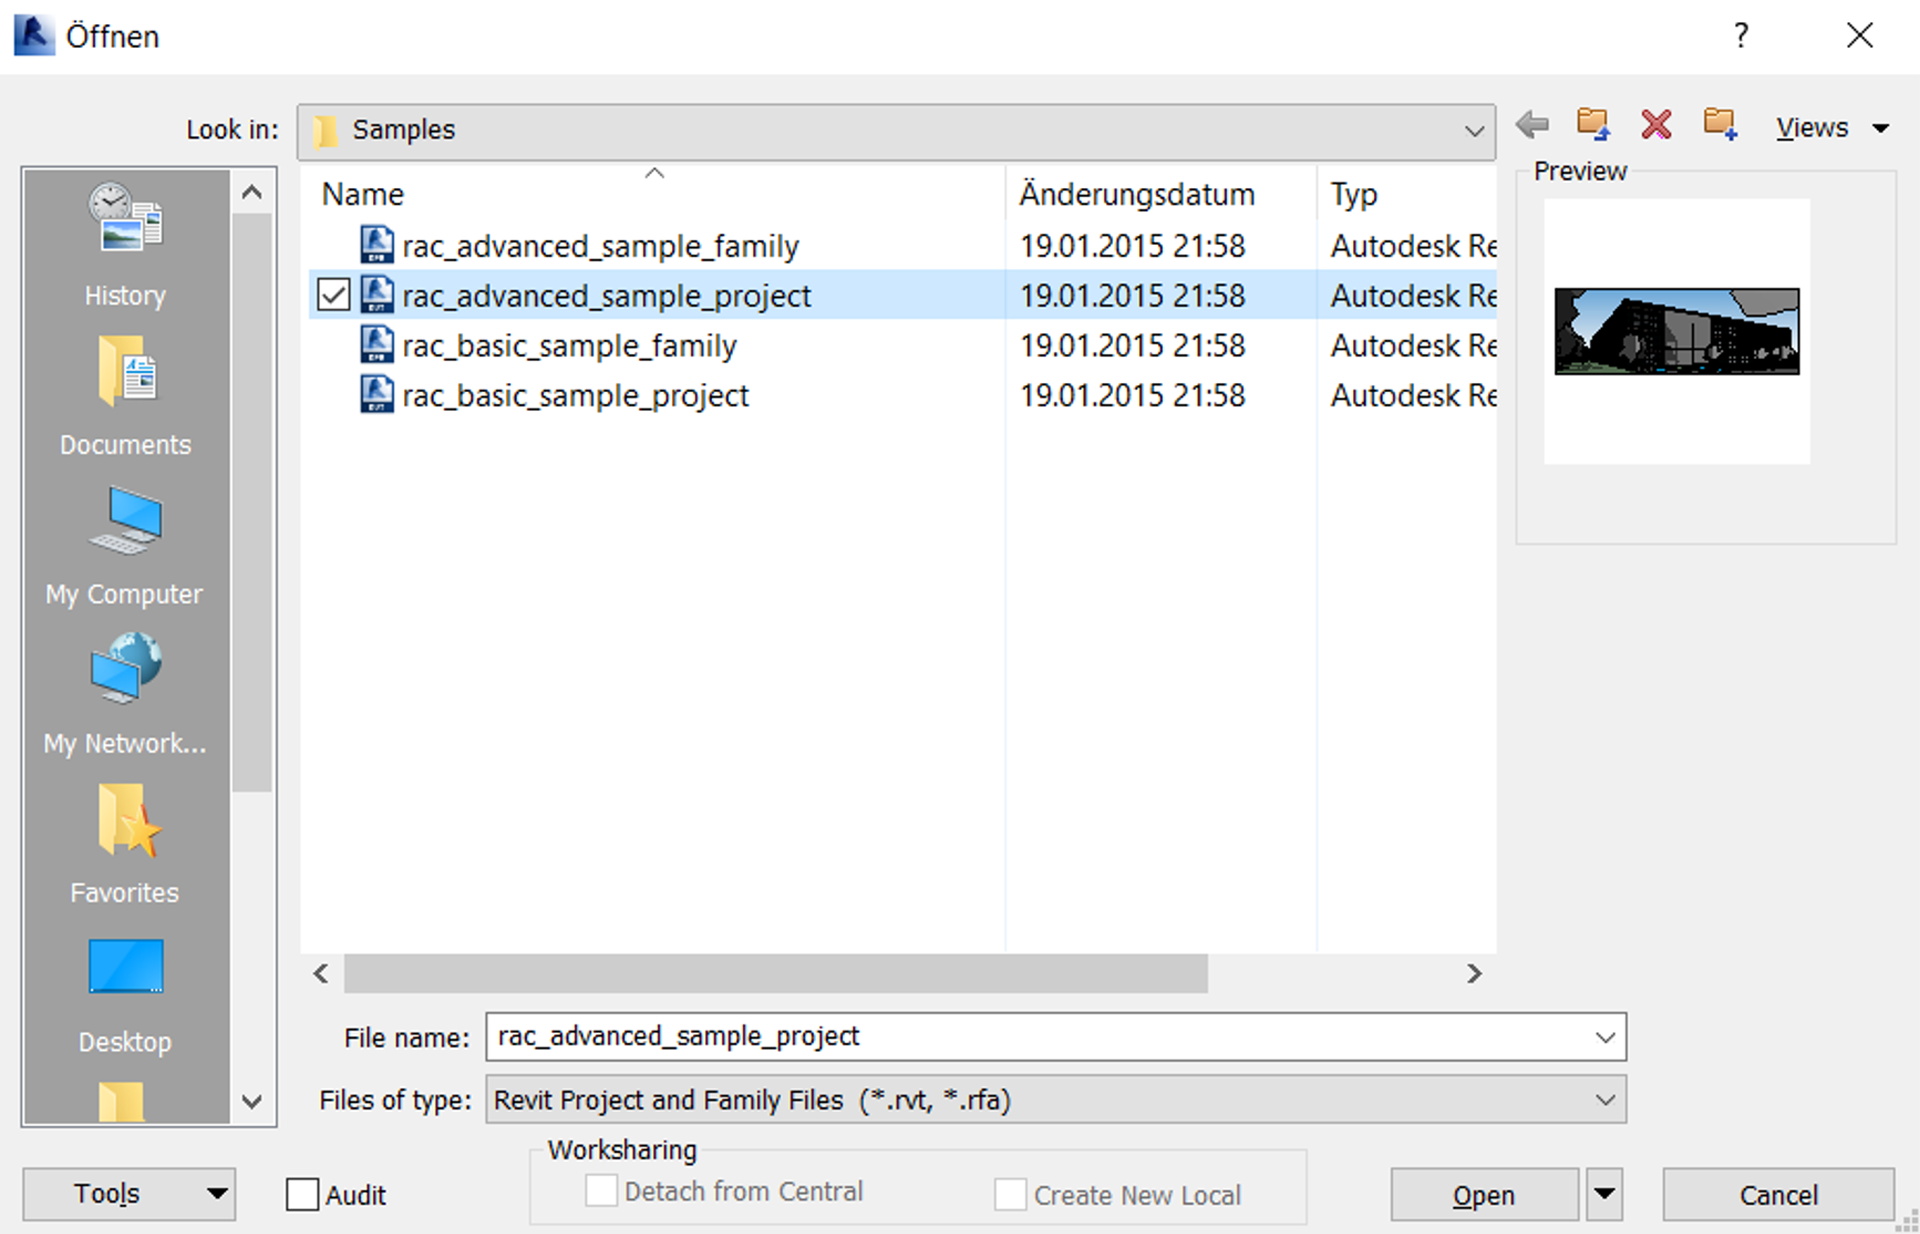Screen dimensions: 1920x1234
Task: Click the horizontal scrollbar of file list
Action: click(x=776, y=973)
